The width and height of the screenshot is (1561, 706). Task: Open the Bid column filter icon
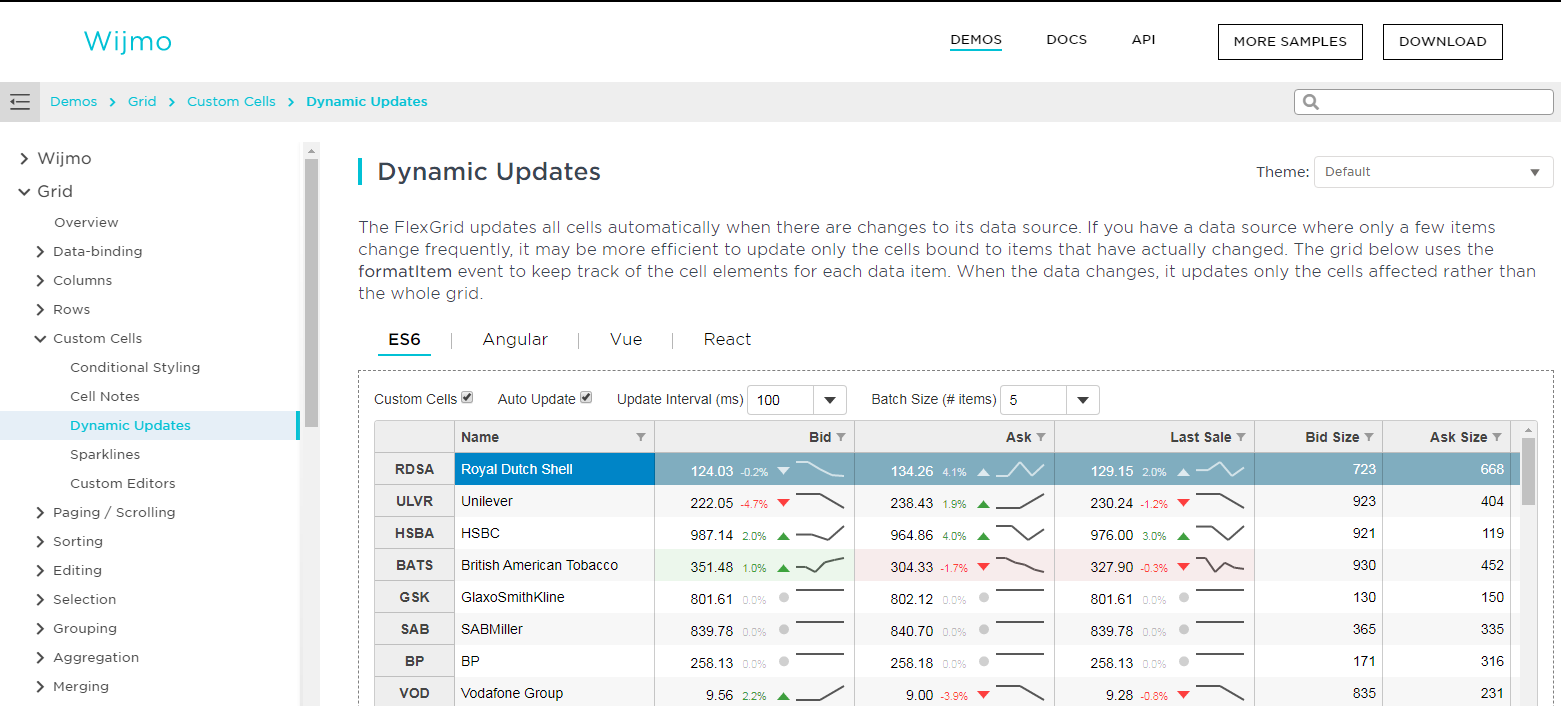click(841, 437)
